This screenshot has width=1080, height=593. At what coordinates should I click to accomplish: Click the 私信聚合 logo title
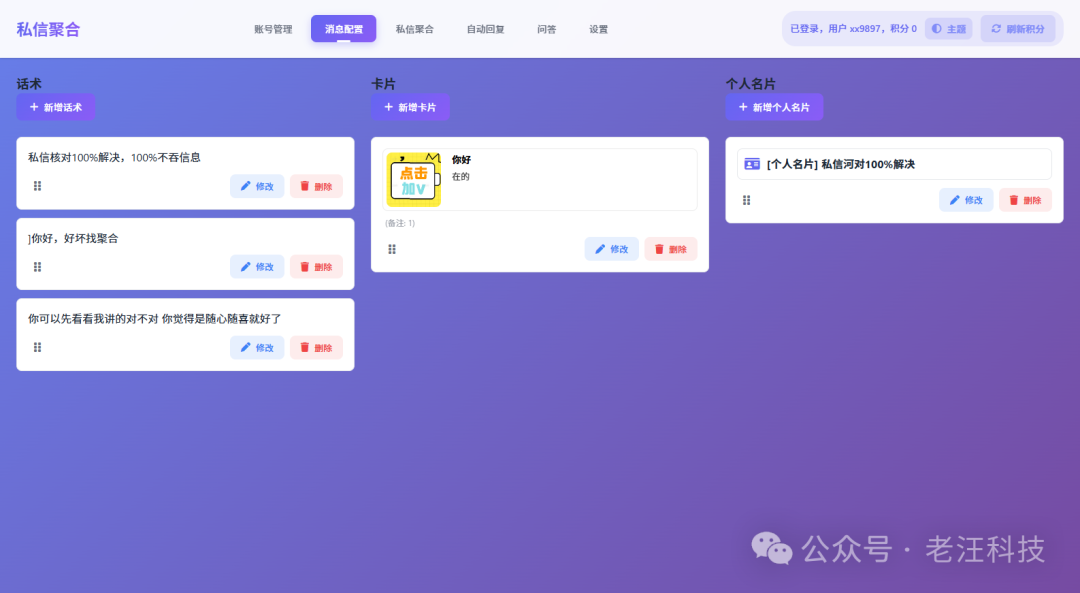[x=48, y=30]
